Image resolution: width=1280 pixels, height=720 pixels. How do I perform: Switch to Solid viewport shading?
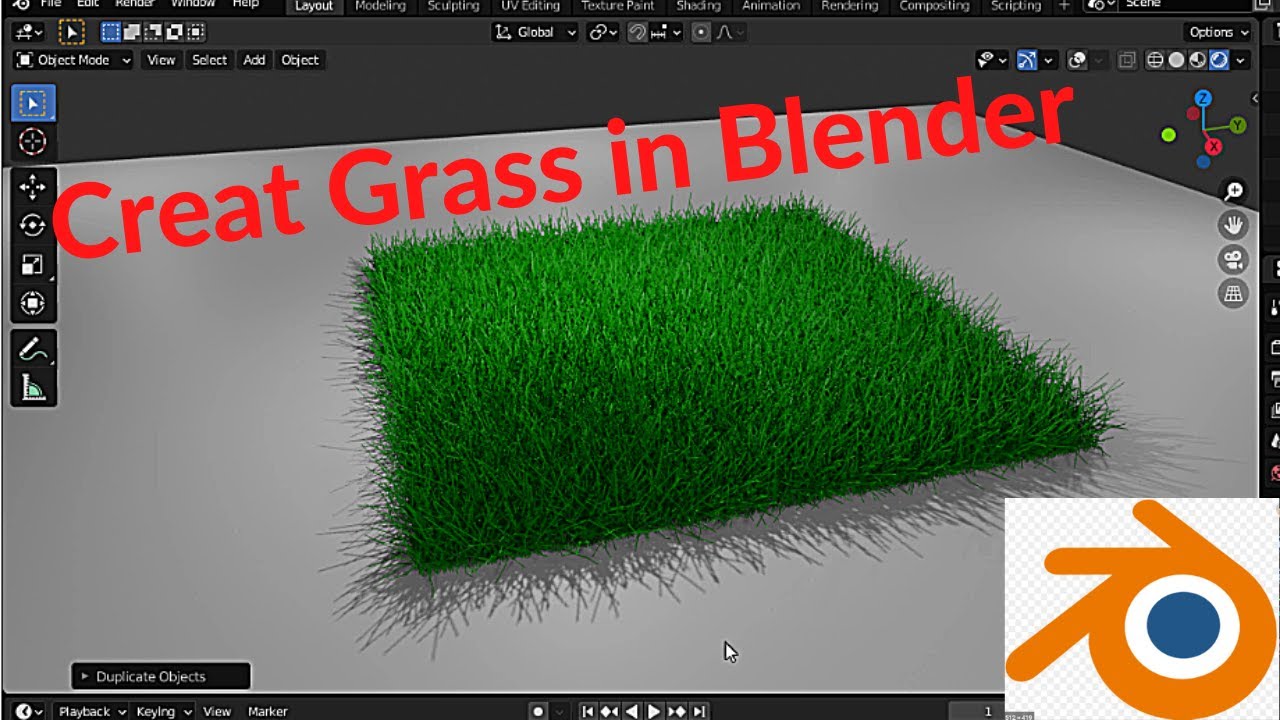[x=1176, y=60]
